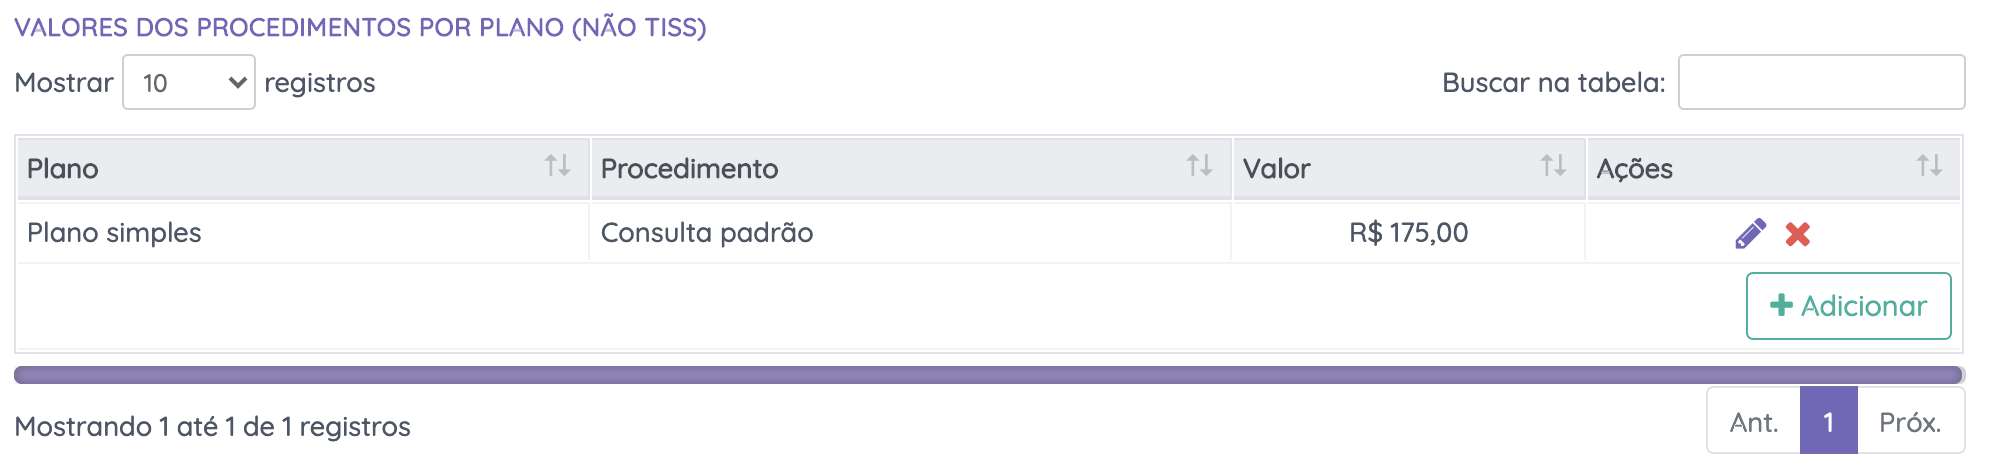
Task: Sort table by Valor column arrows
Action: [x=1553, y=166]
